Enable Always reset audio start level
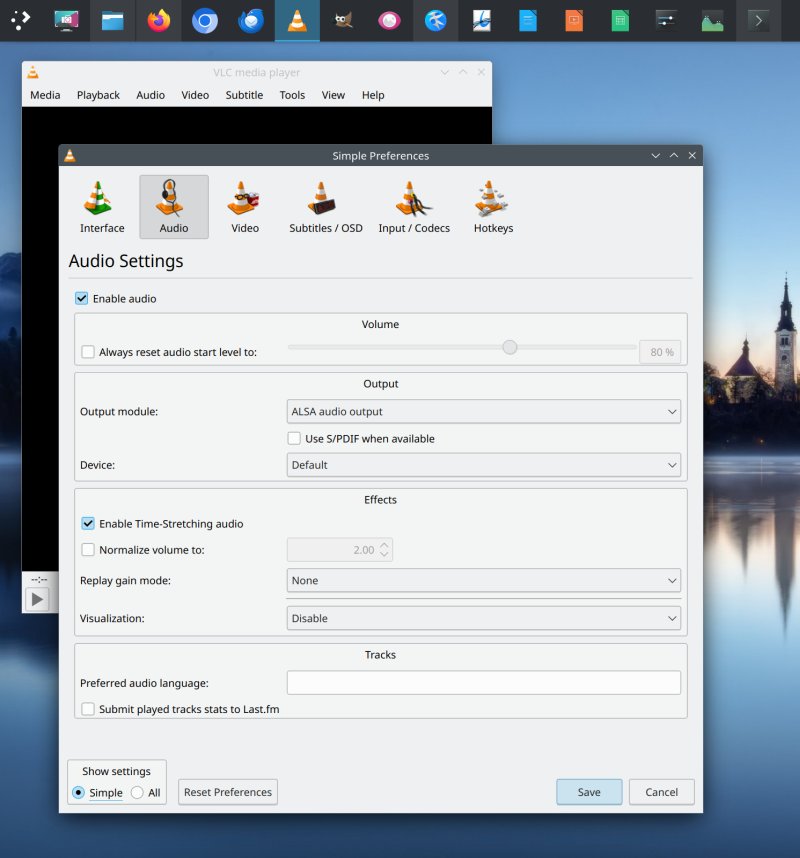 click(x=89, y=352)
